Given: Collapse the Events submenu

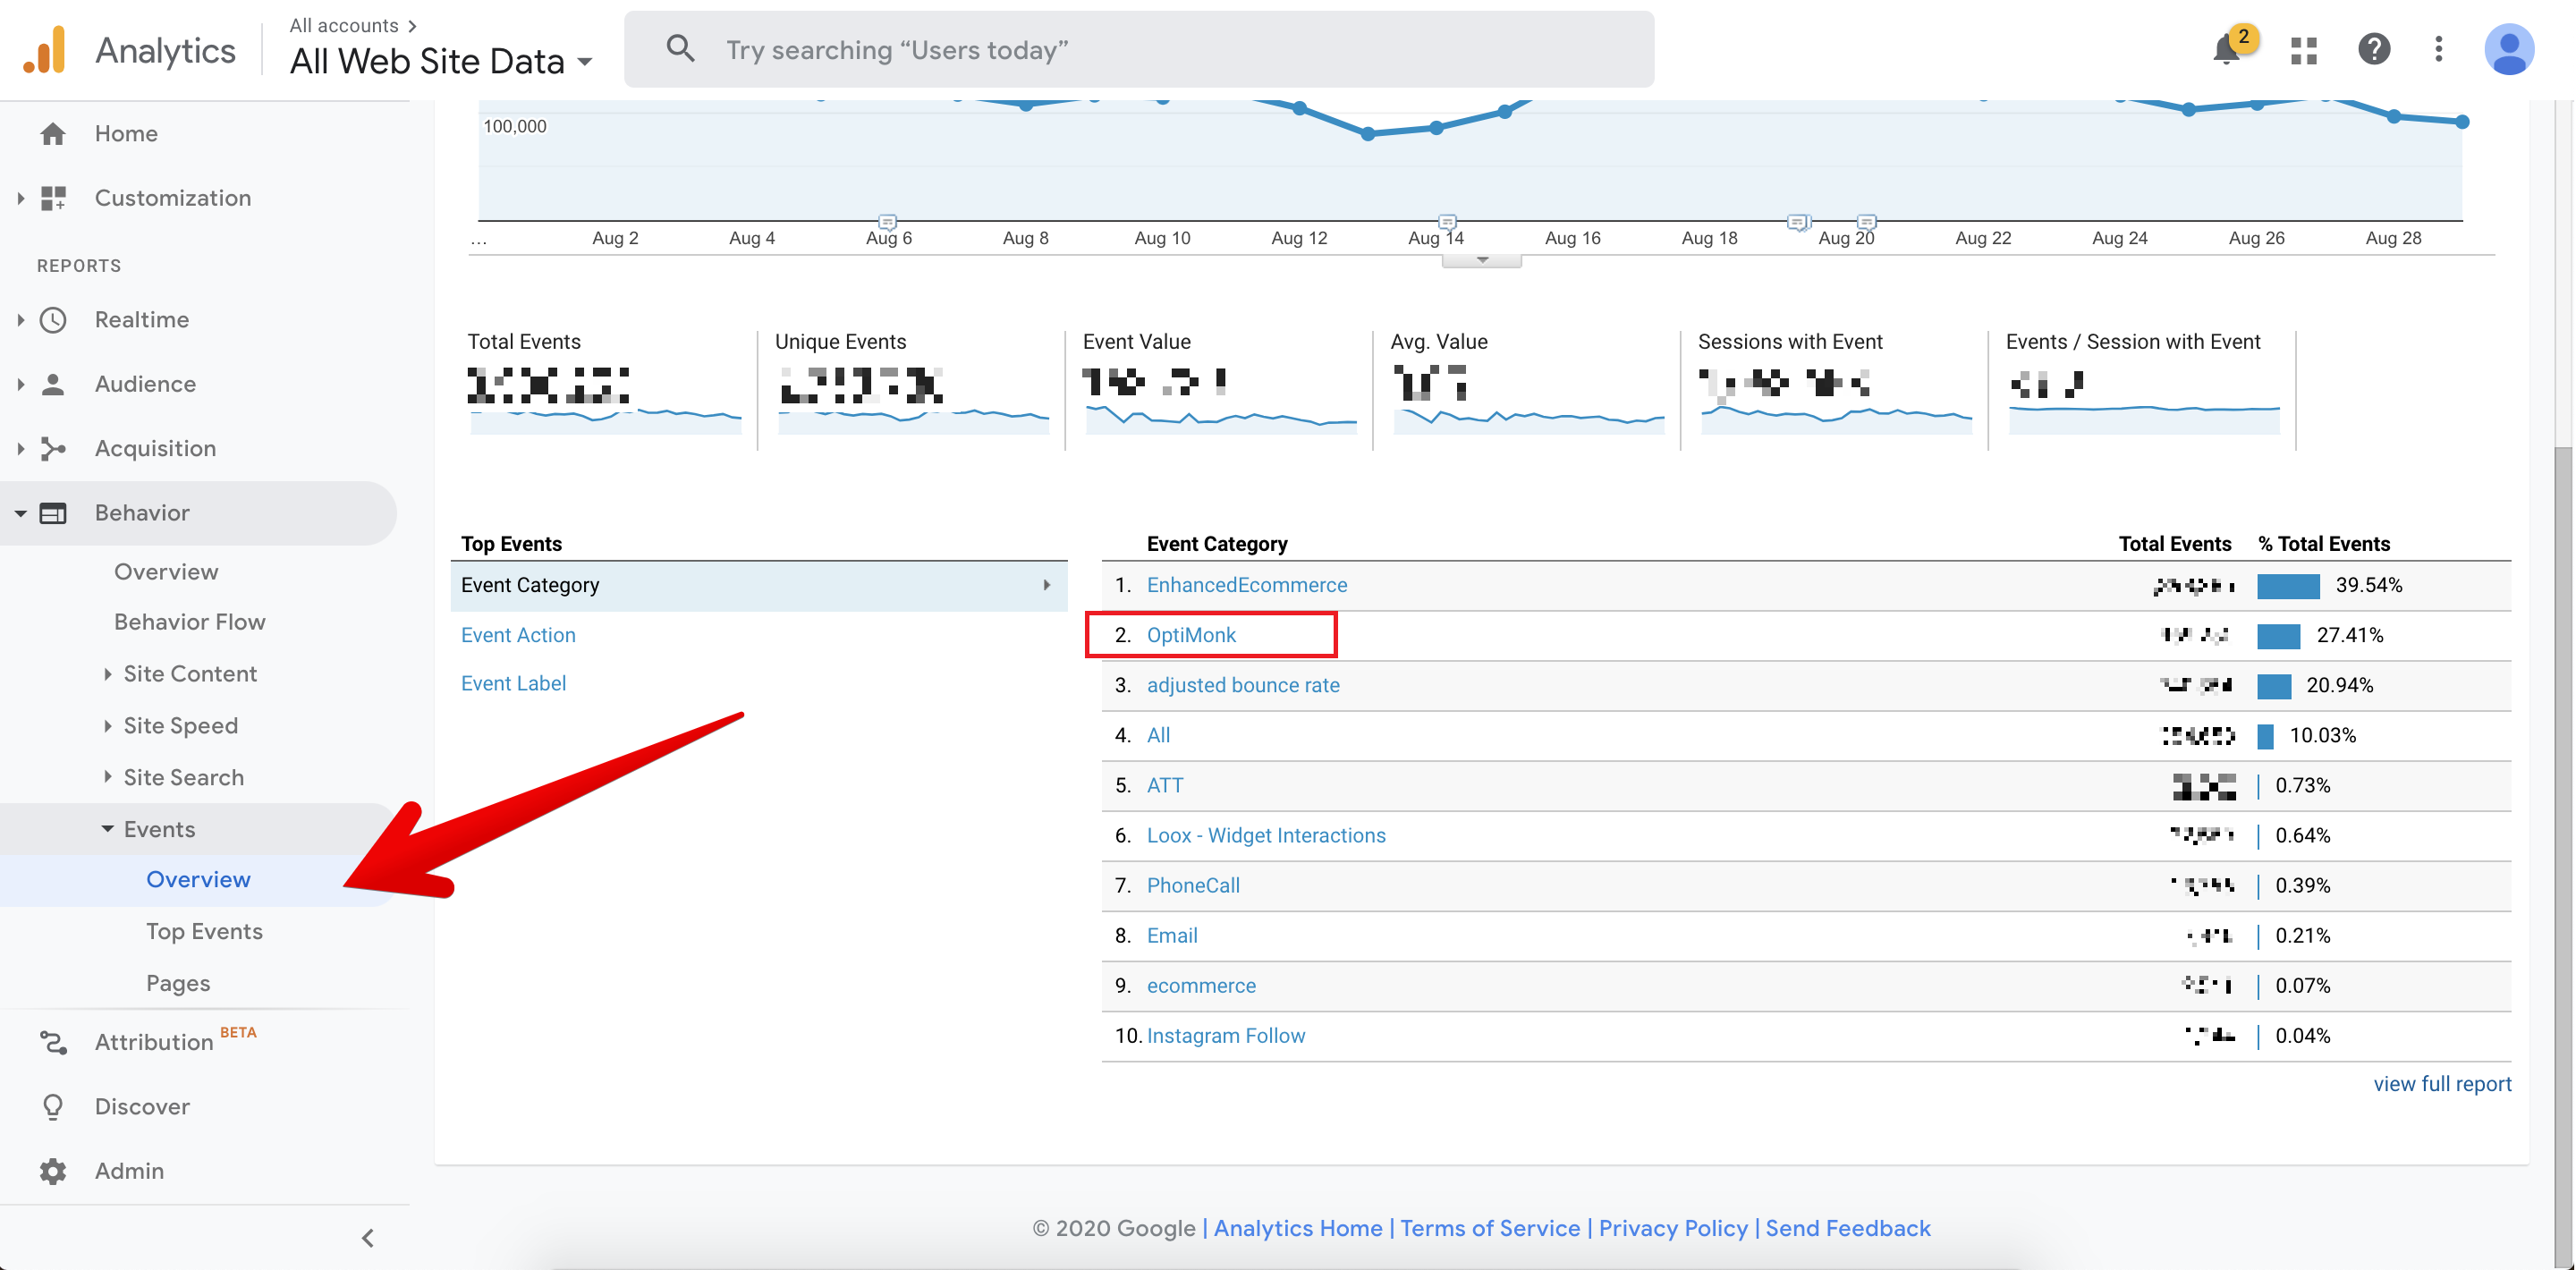Looking at the screenshot, I should [x=108, y=829].
